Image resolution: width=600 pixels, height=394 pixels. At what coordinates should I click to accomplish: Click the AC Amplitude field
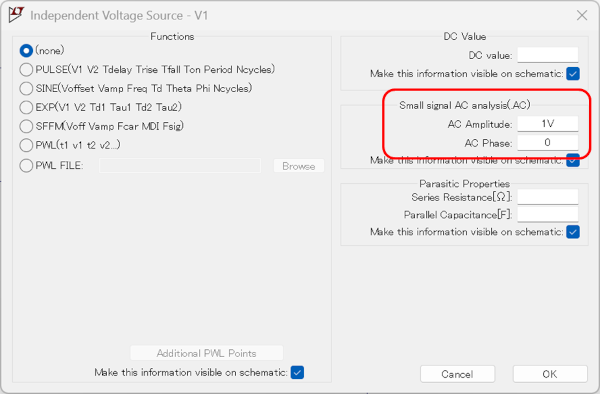pyautogui.click(x=548, y=124)
